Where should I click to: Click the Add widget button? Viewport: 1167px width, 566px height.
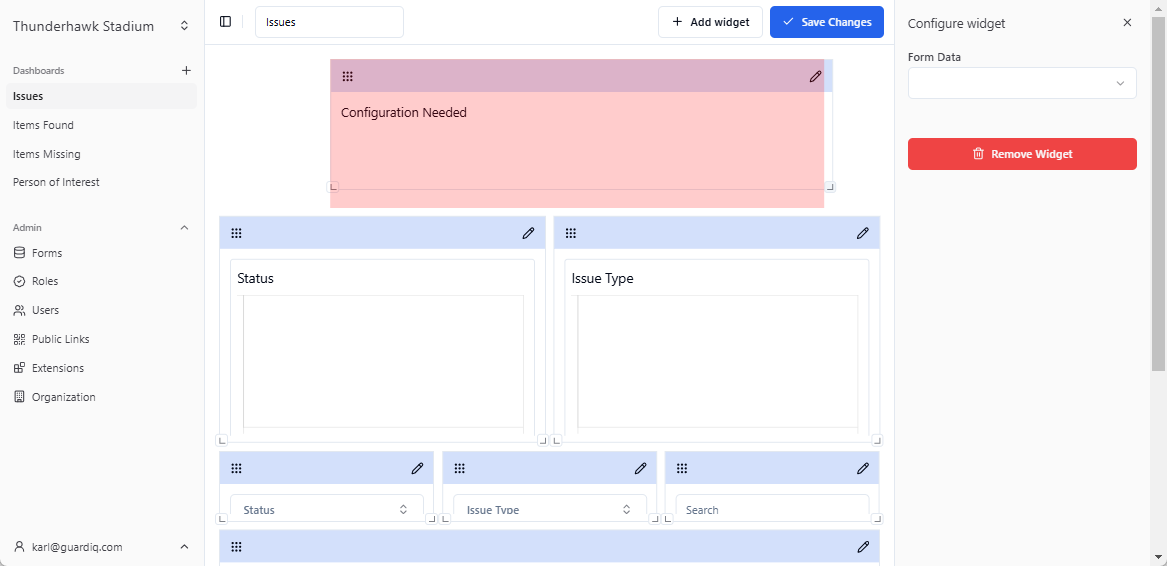(x=710, y=22)
